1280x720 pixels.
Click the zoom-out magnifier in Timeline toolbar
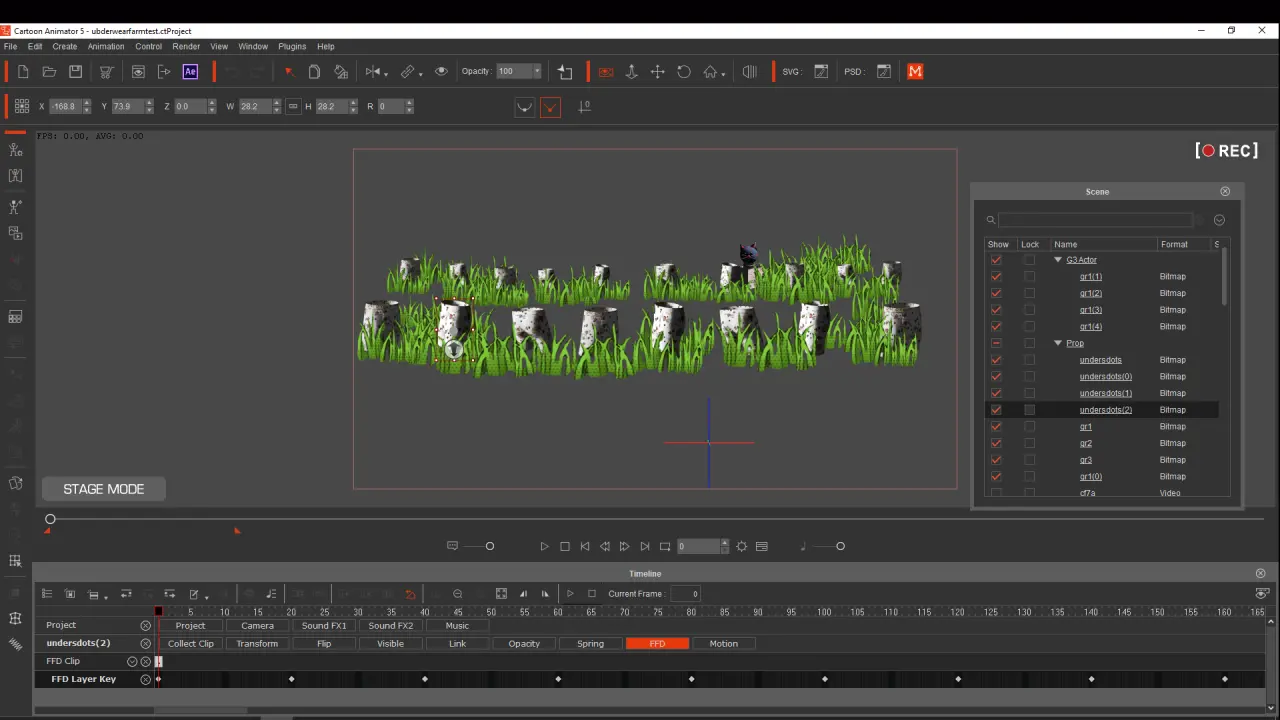[x=458, y=594]
